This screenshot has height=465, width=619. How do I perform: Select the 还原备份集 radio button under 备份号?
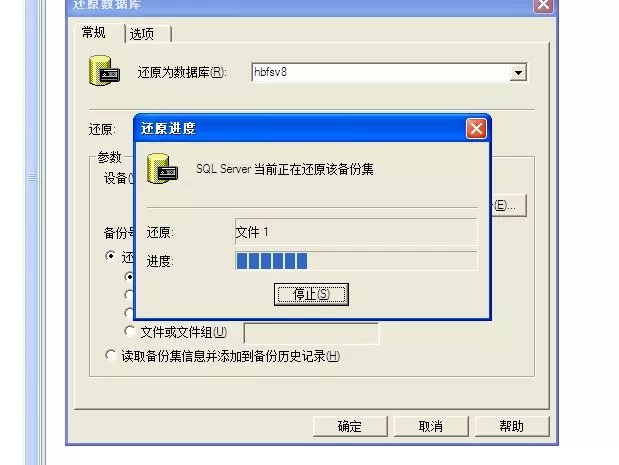point(111,256)
